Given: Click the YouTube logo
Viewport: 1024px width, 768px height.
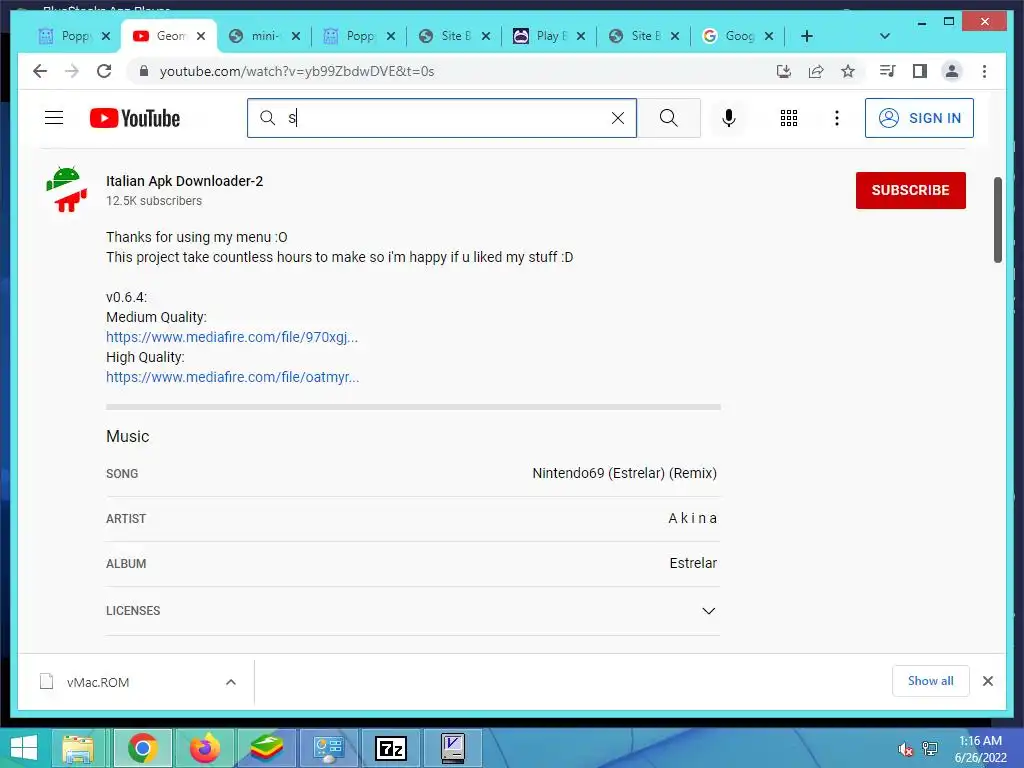Looking at the screenshot, I should pyautogui.click(x=135, y=118).
